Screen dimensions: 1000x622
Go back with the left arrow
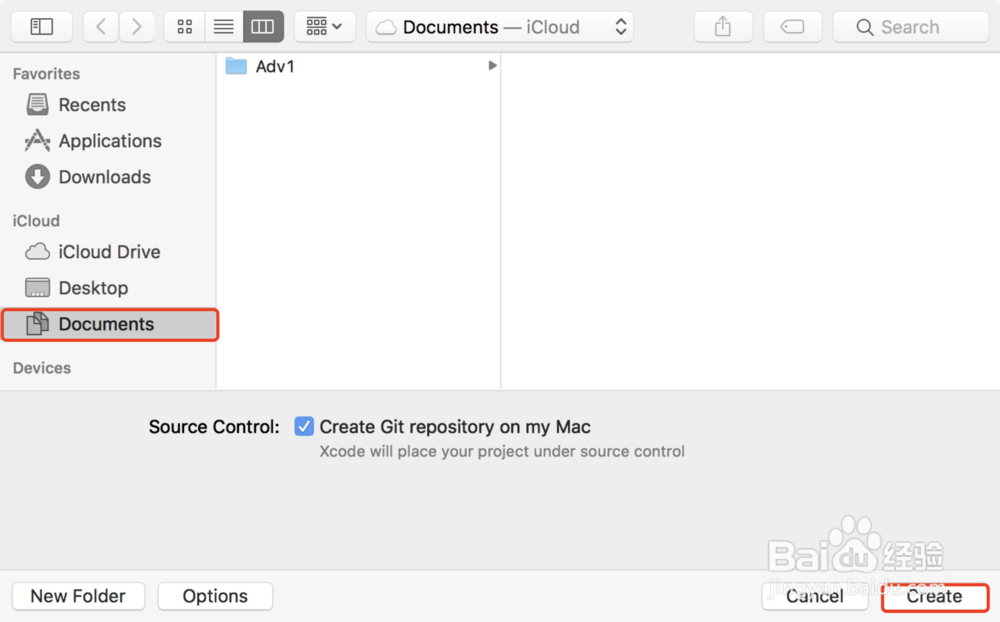(100, 27)
